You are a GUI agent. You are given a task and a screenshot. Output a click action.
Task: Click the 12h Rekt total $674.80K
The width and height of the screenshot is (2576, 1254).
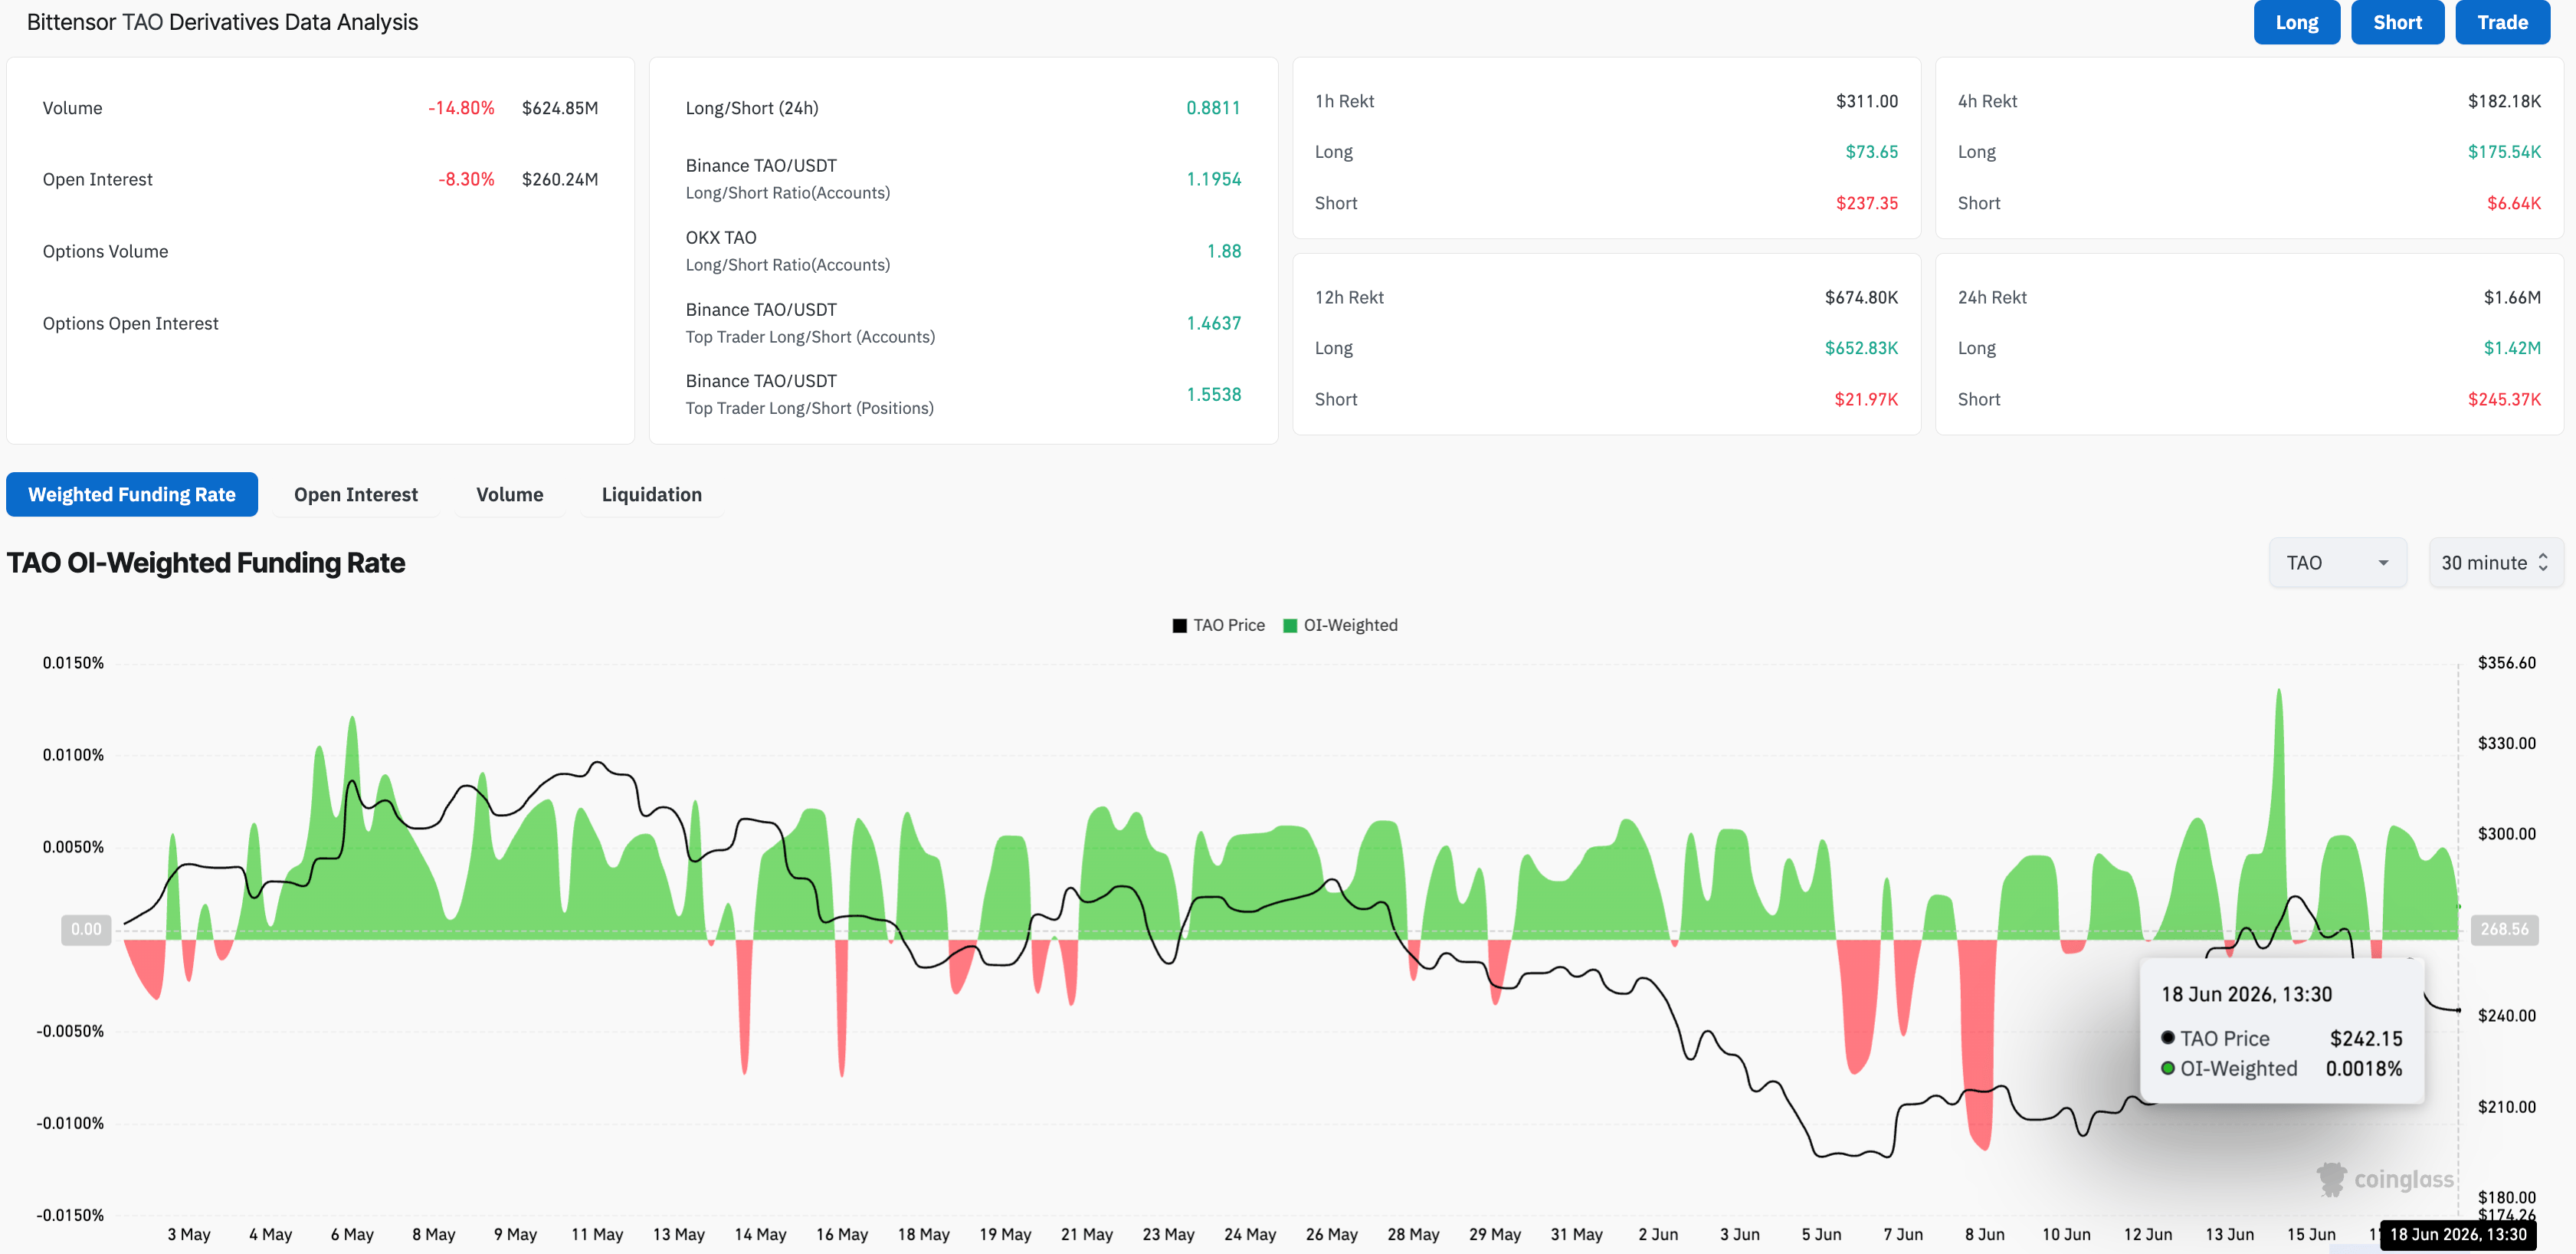point(1861,297)
